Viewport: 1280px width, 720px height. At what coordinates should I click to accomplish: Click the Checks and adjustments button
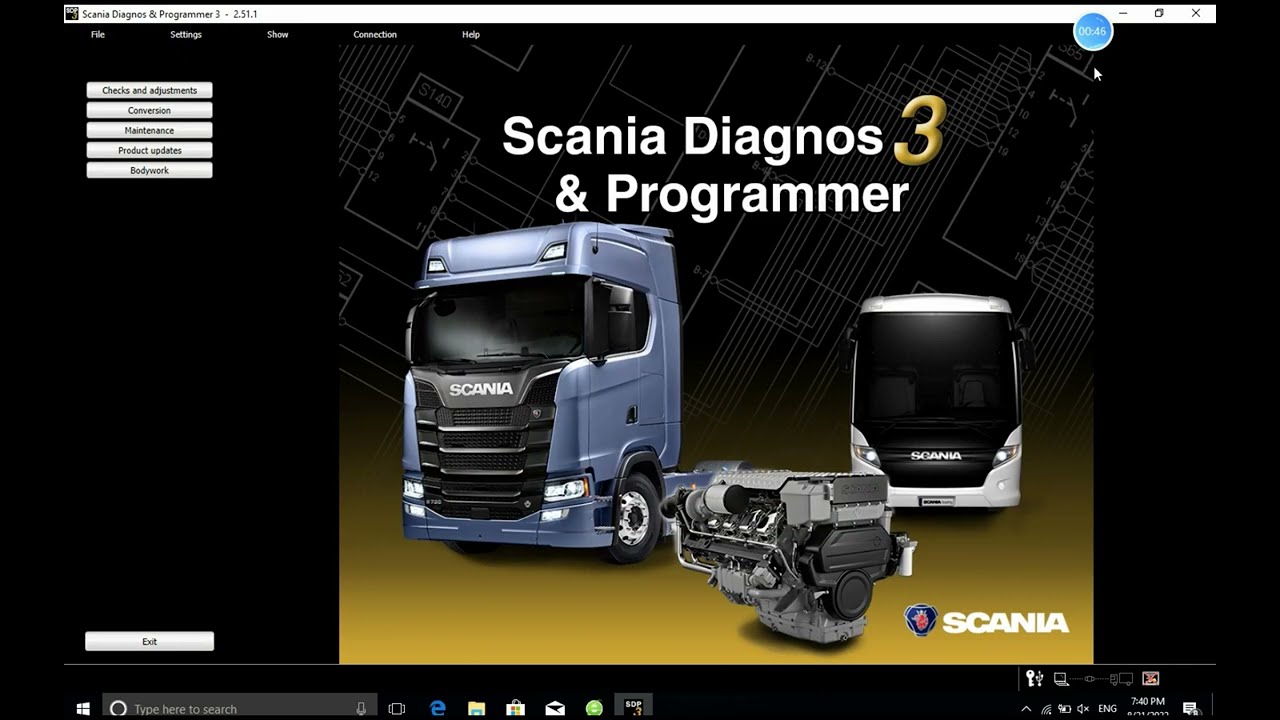[149, 90]
